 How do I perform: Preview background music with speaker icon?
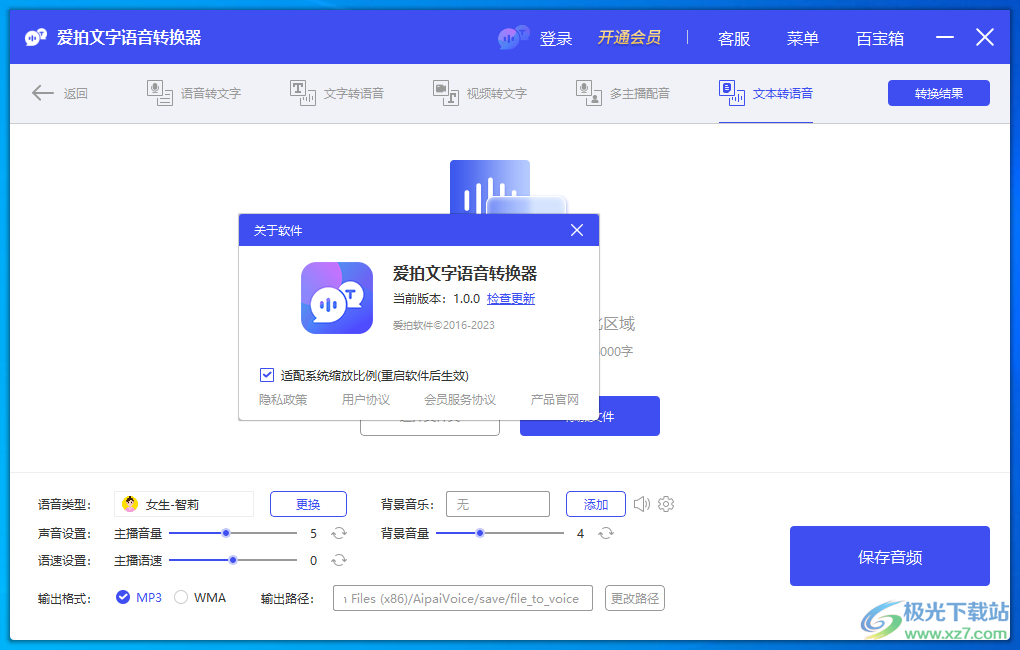(641, 504)
